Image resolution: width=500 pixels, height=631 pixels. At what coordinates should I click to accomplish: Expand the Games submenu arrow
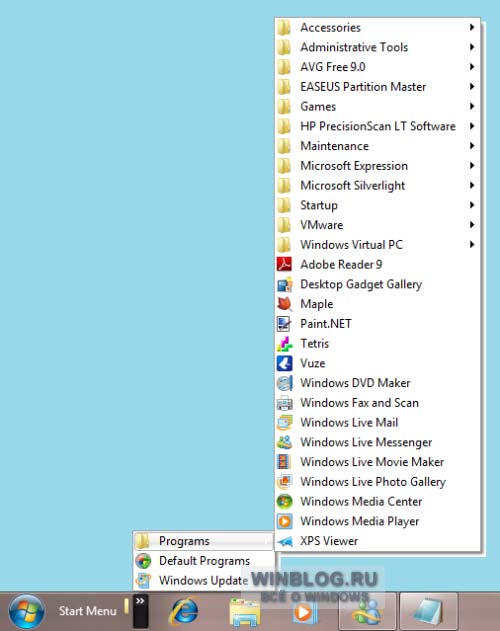point(472,106)
